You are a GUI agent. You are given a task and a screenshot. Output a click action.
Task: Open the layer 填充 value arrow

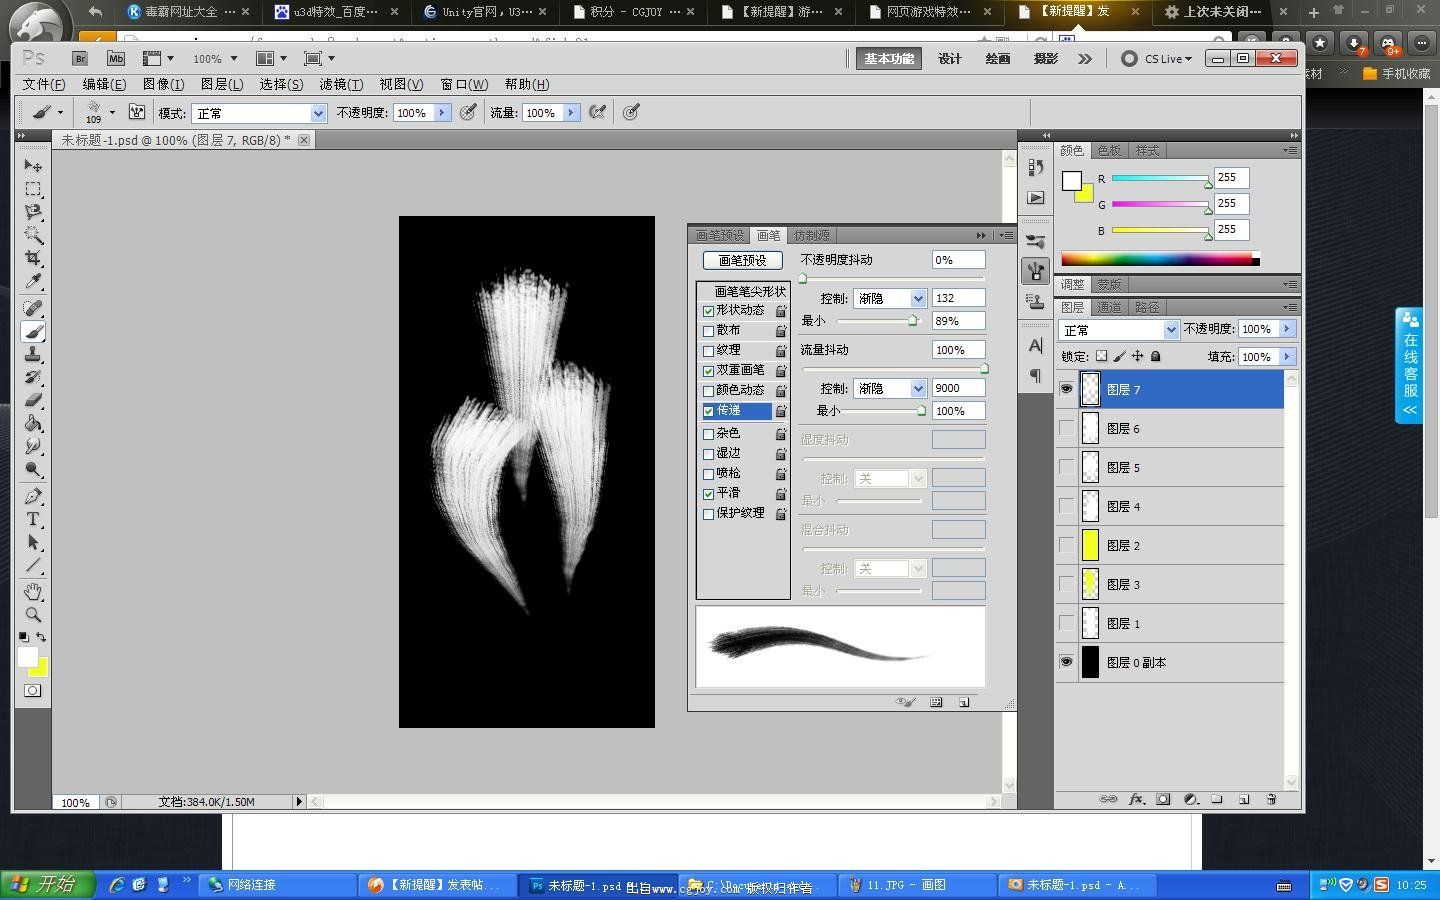point(1288,356)
